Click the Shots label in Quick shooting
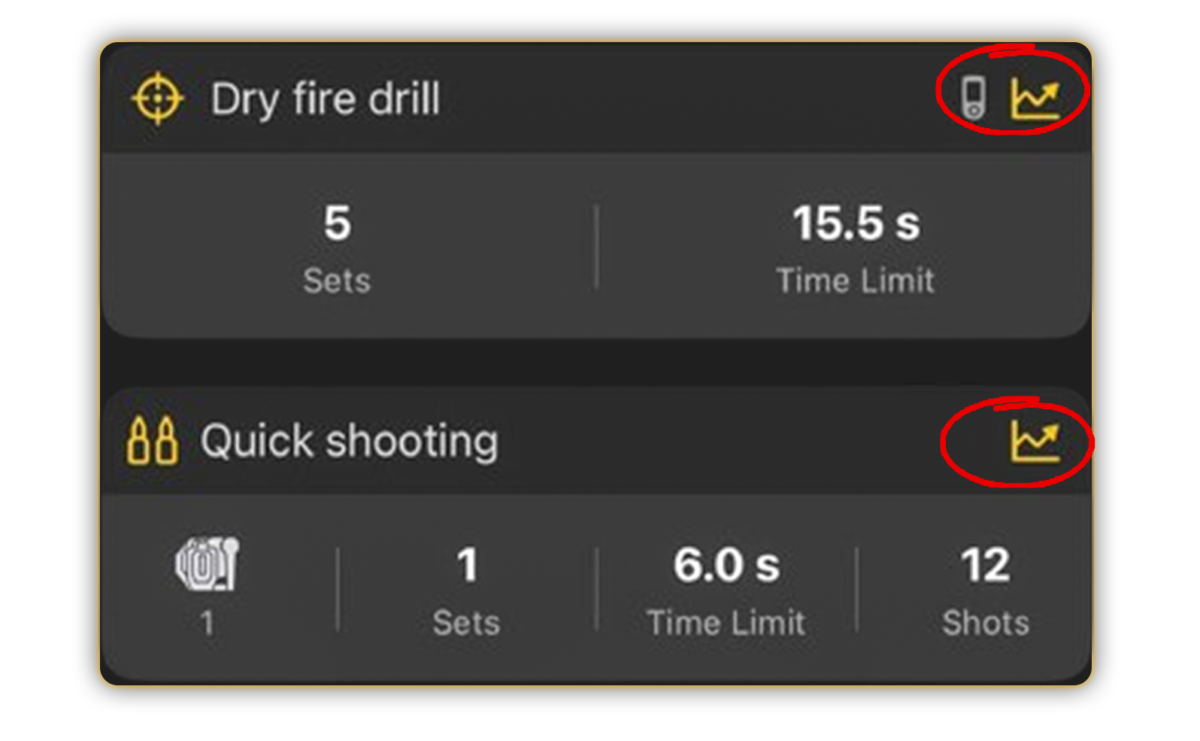This screenshot has width=1200, height=741. tap(985, 623)
